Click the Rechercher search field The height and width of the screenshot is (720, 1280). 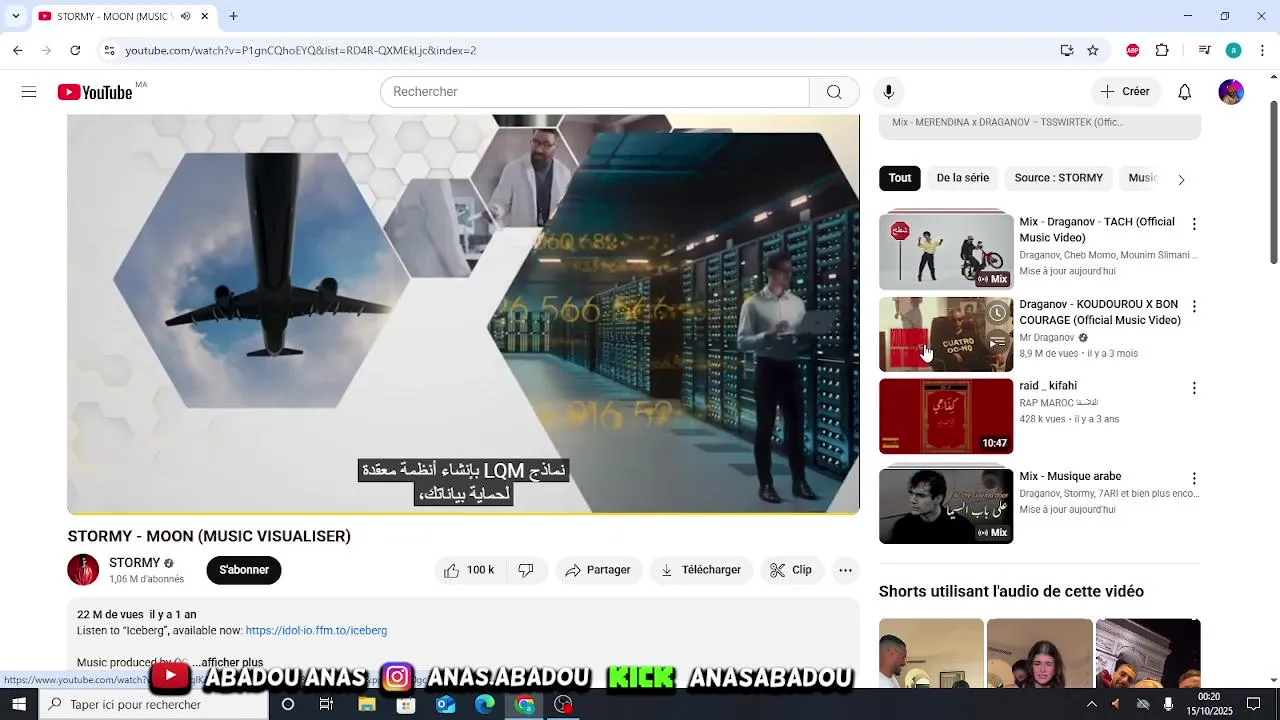[x=595, y=92]
